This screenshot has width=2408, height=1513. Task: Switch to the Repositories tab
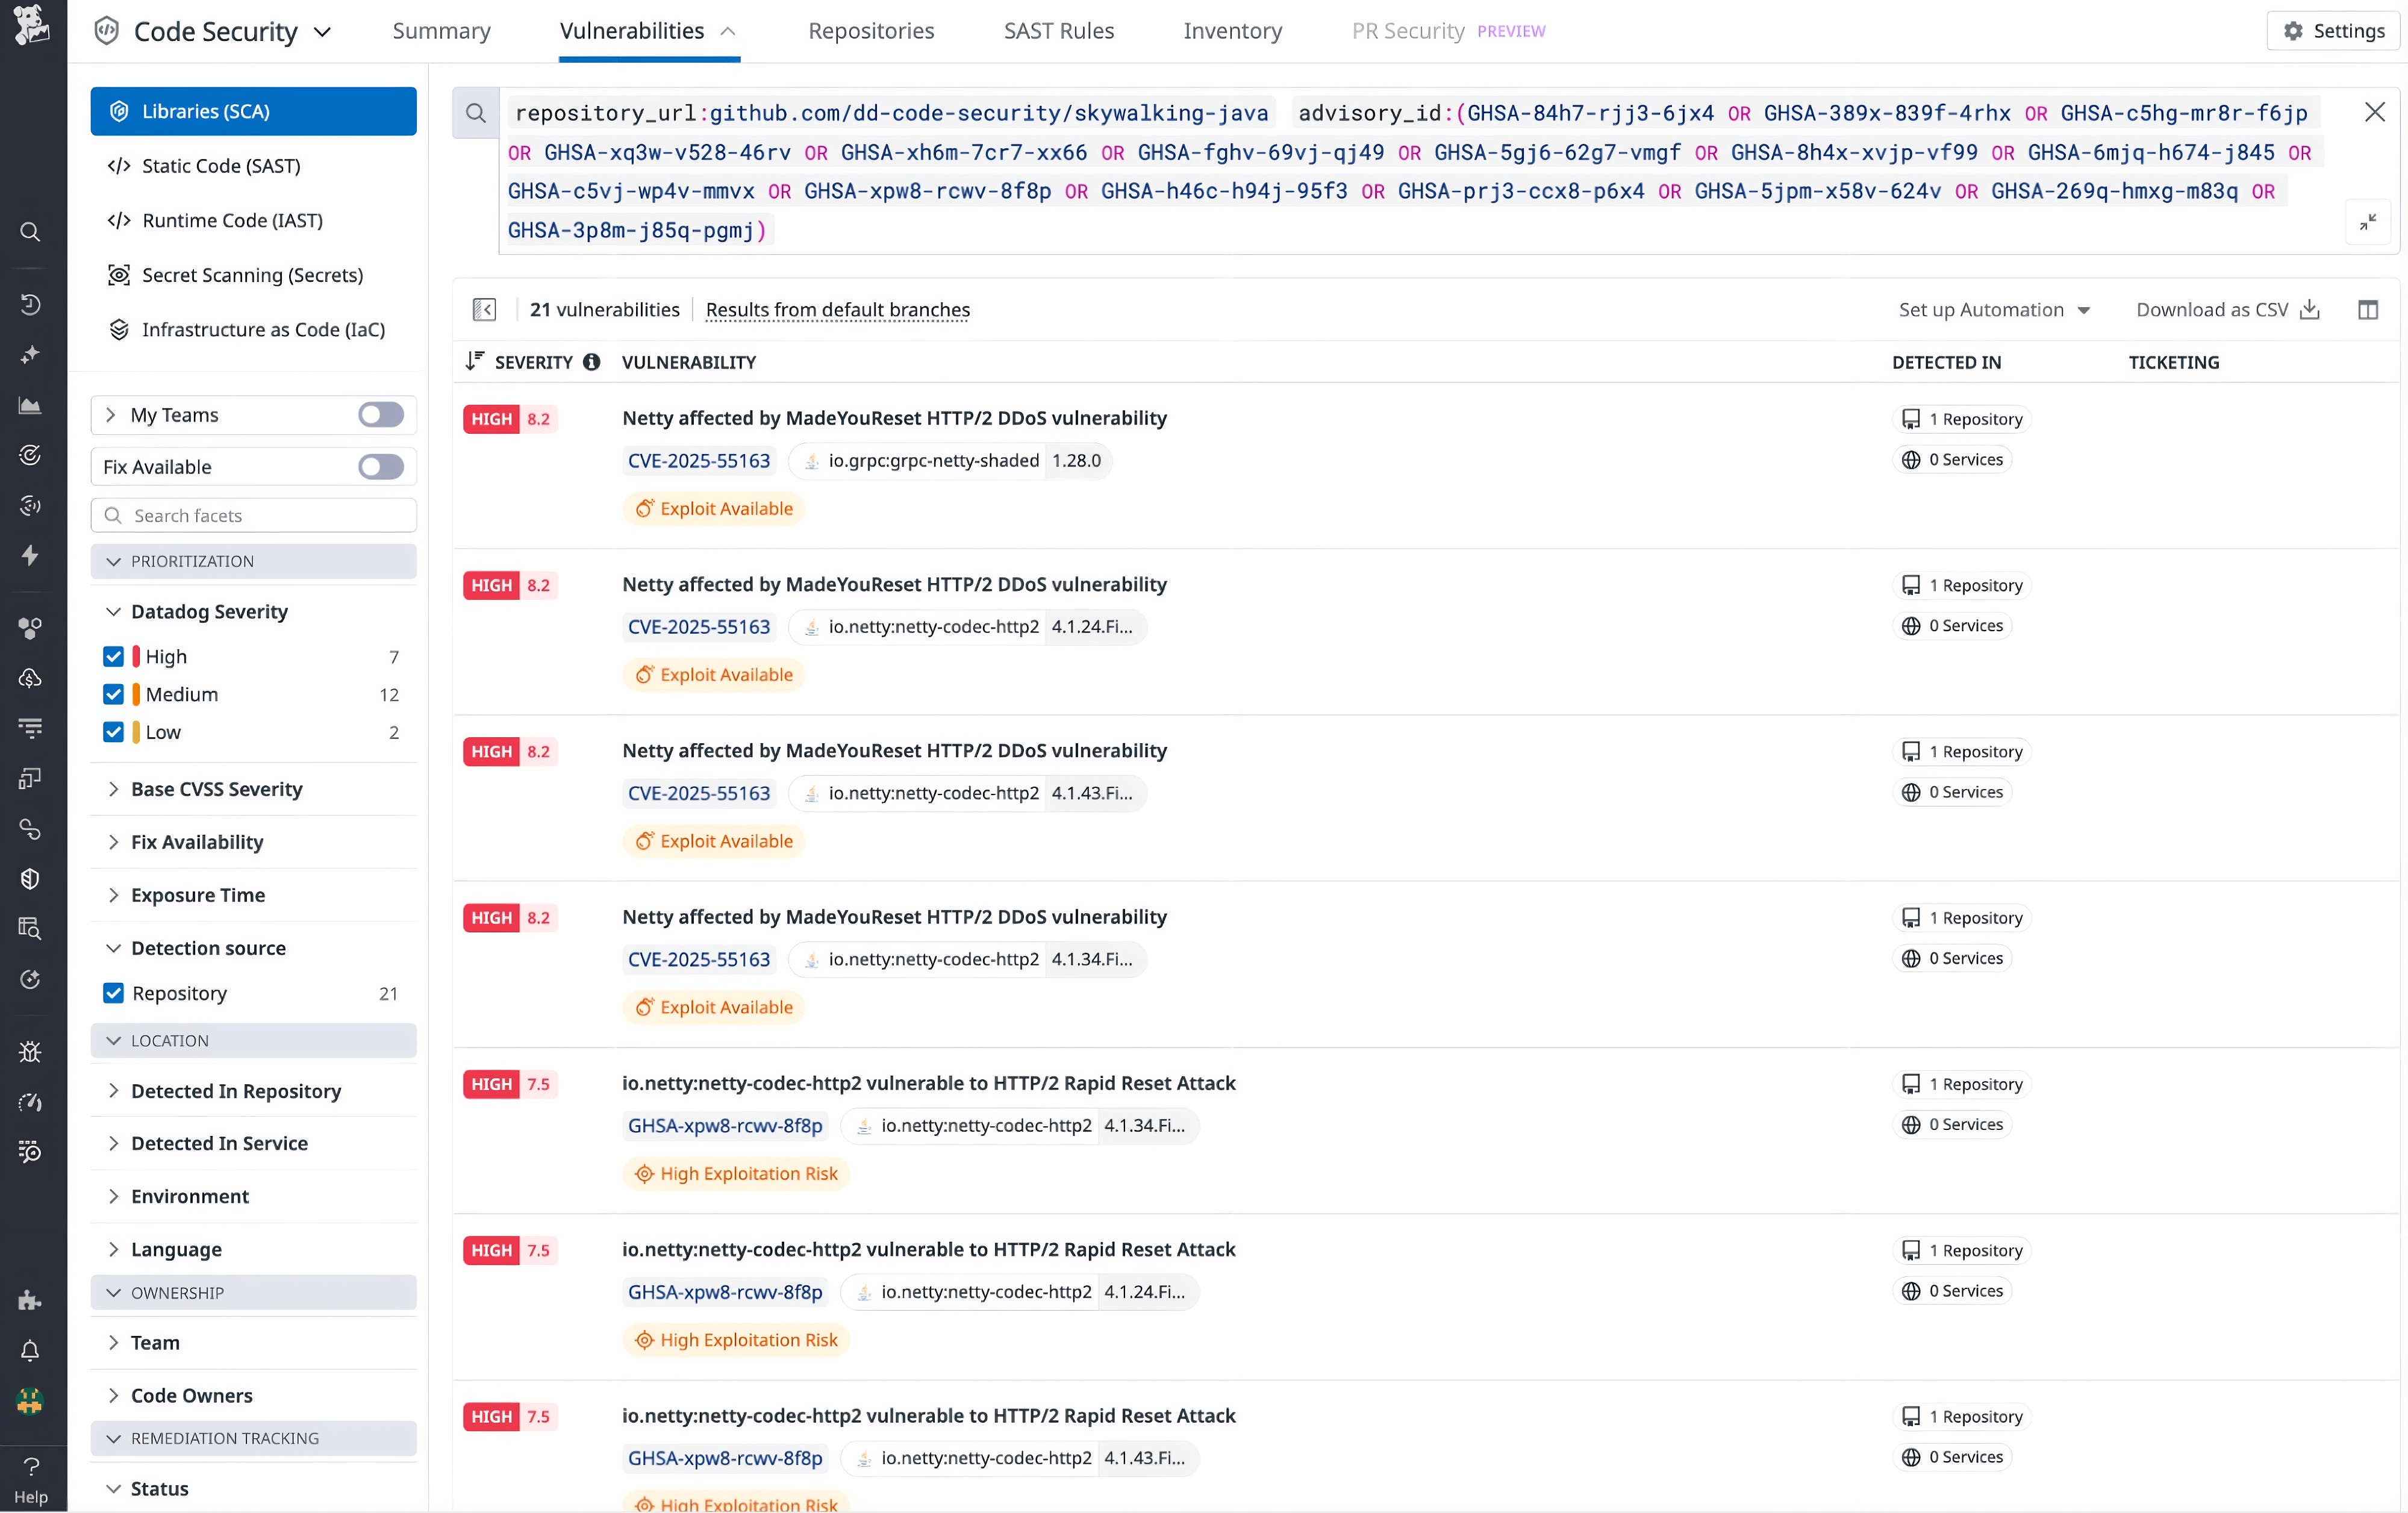pos(871,30)
